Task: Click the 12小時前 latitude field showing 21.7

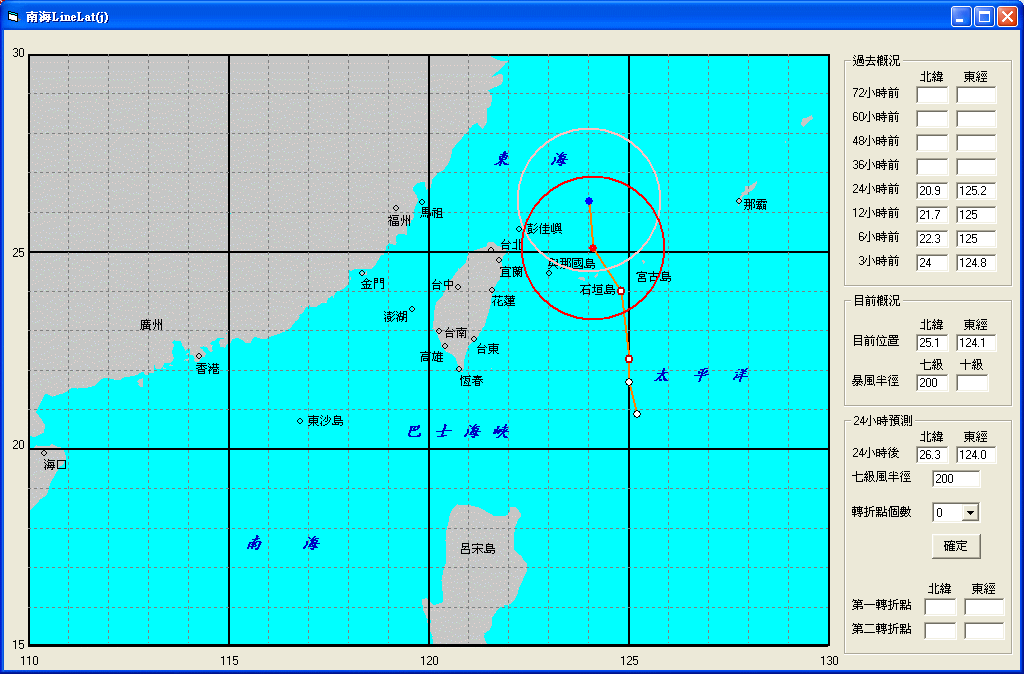Action: tap(932, 214)
